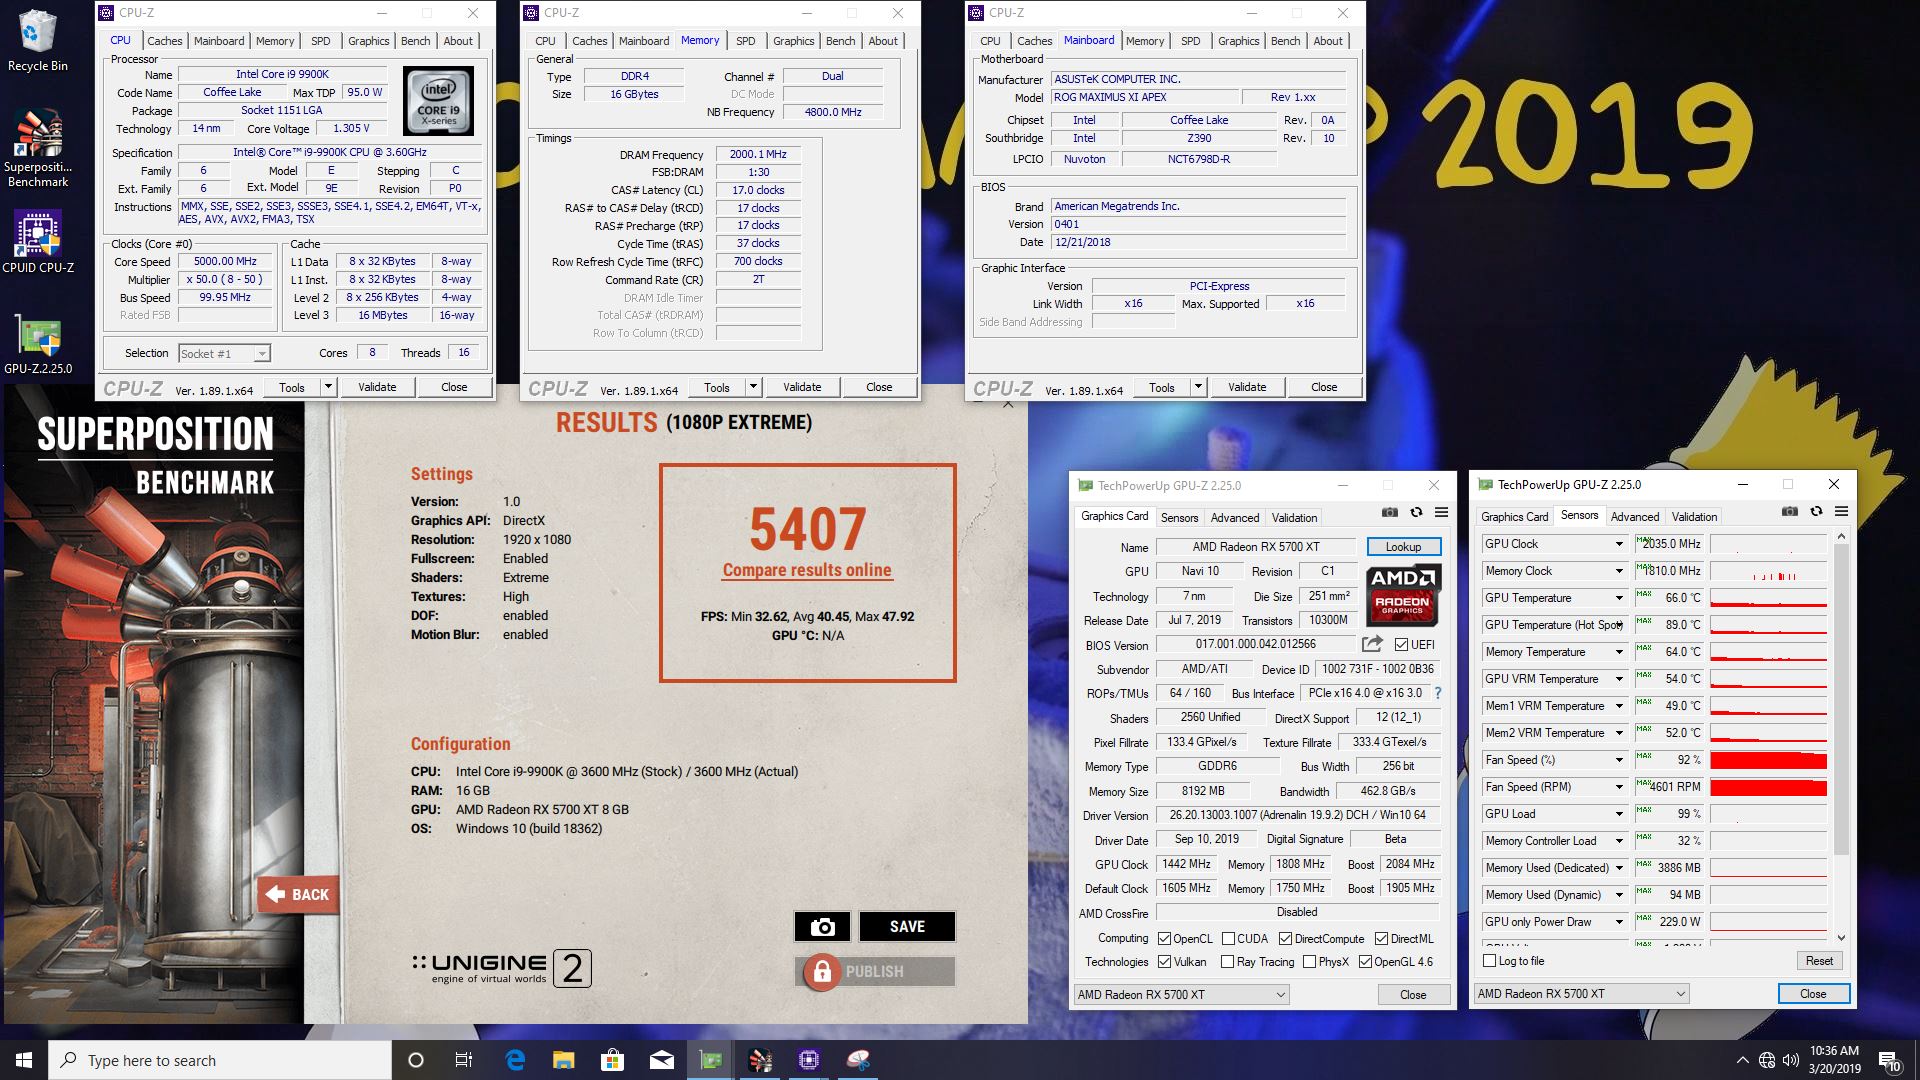Switch to Advanced tab in GPU-Z Graphics Card window
Viewport: 1920px width, 1080px height.
coord(1235,518)
